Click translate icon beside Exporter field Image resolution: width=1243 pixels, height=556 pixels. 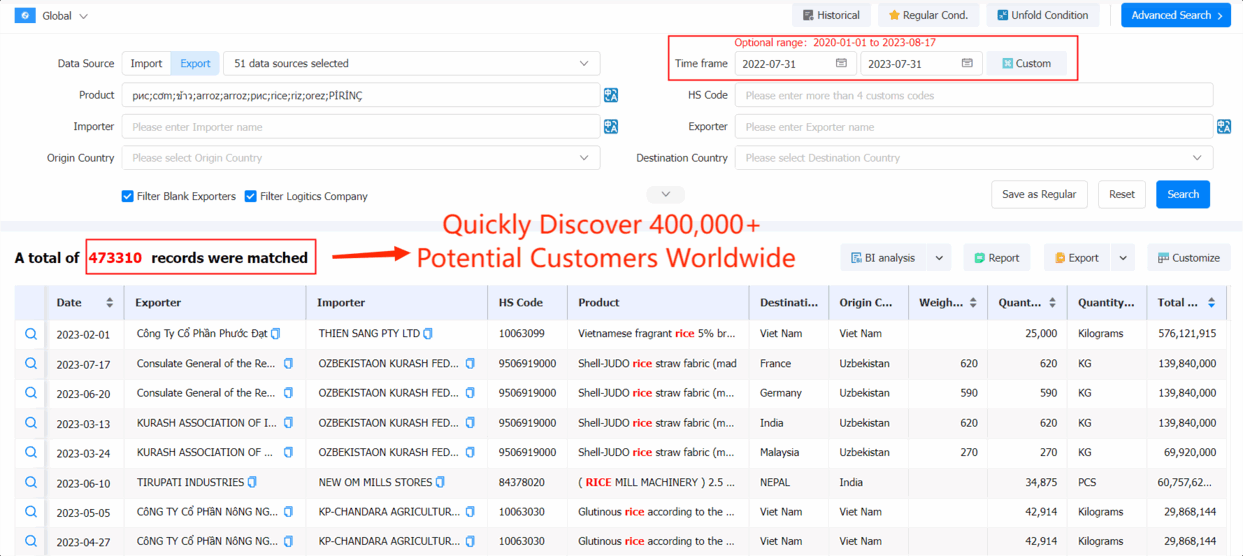[1224, 127]
